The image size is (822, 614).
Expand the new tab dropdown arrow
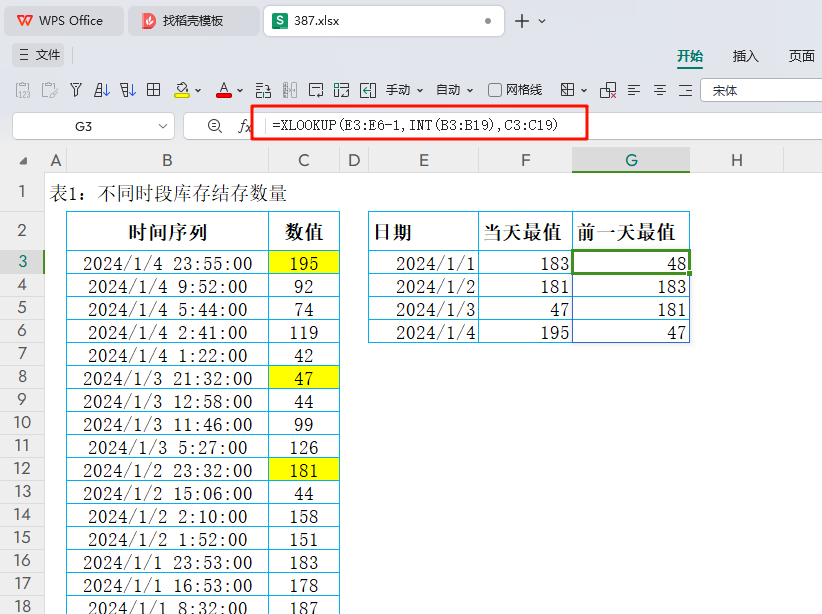[x=542, y=21]
